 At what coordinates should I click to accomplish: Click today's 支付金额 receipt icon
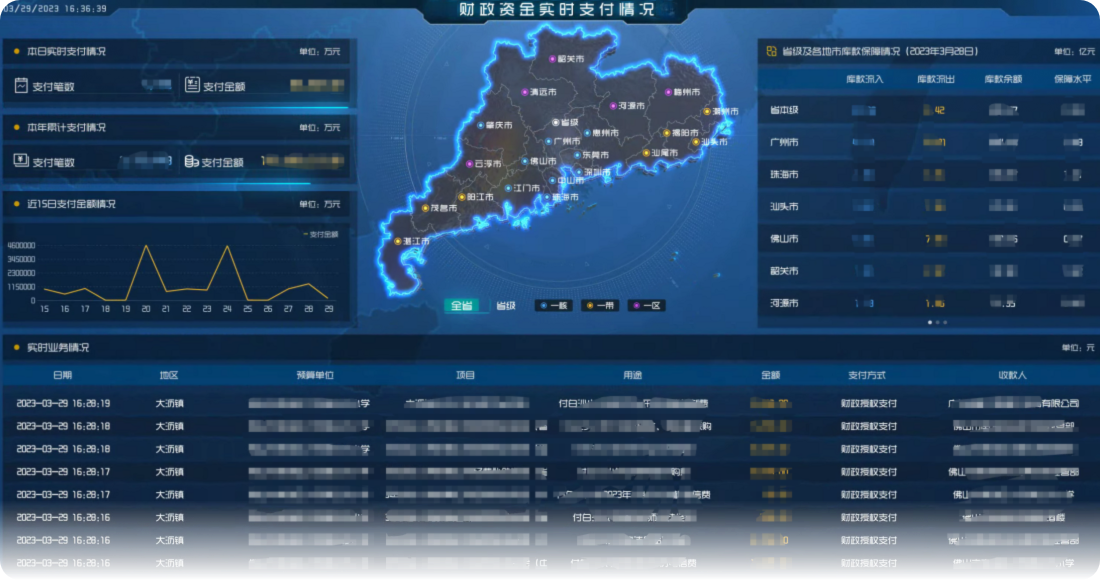[x=192, y=86]
